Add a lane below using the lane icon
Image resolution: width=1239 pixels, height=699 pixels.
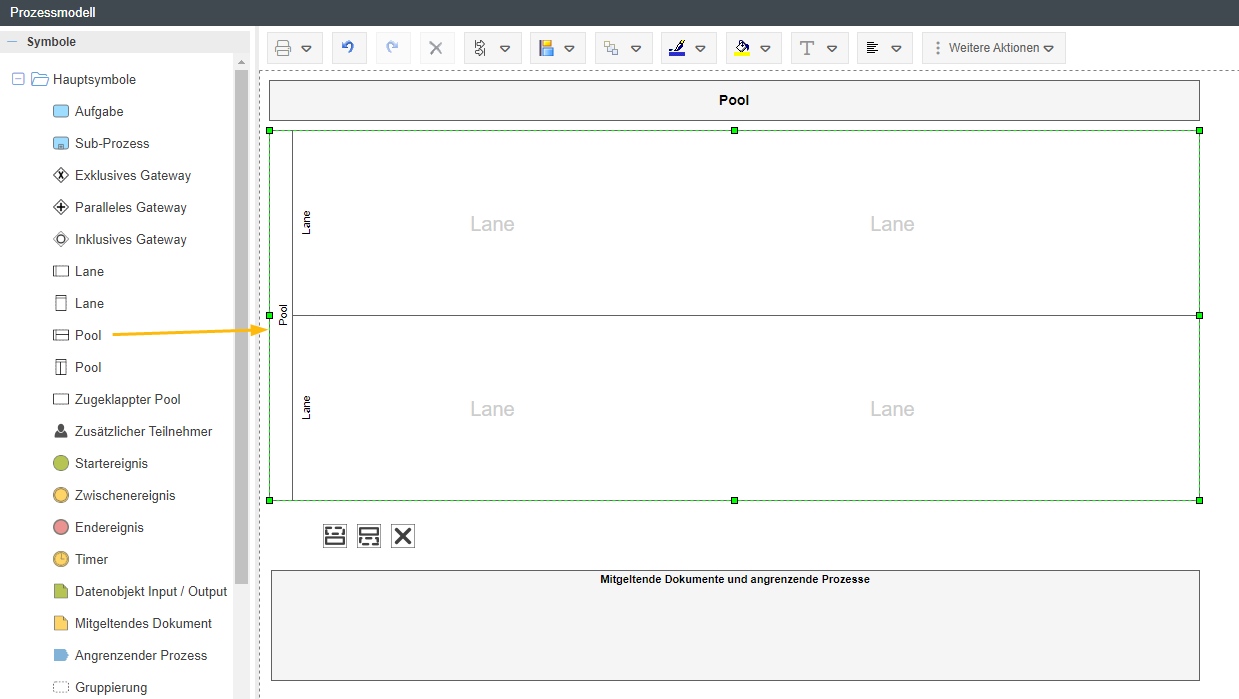pyautogui.click(x=369, y=536)
